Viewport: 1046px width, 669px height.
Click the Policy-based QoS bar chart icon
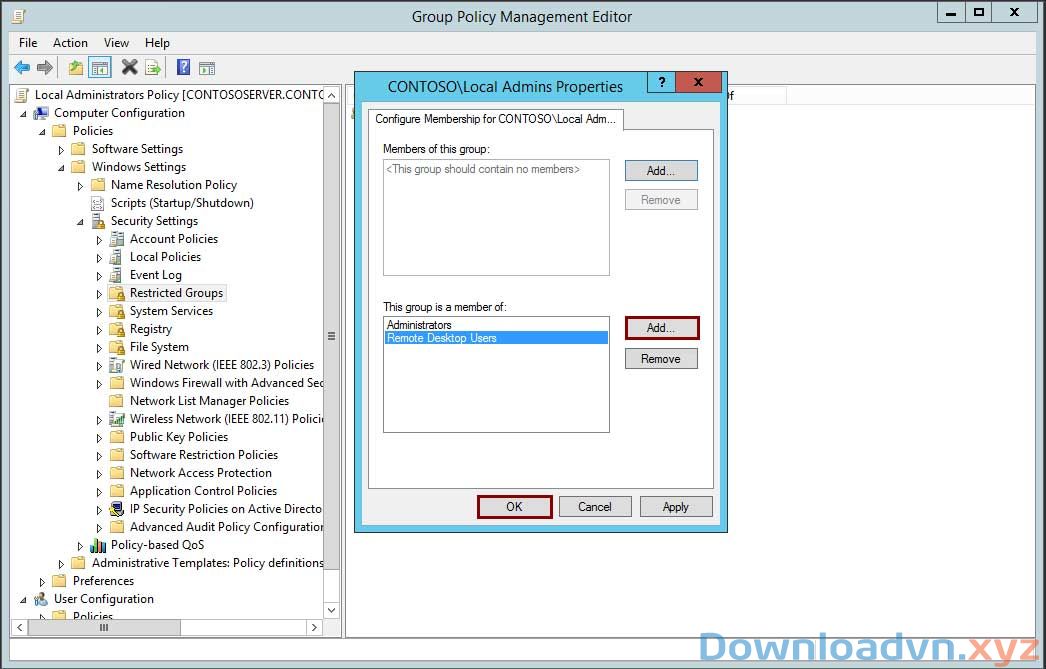98,545
